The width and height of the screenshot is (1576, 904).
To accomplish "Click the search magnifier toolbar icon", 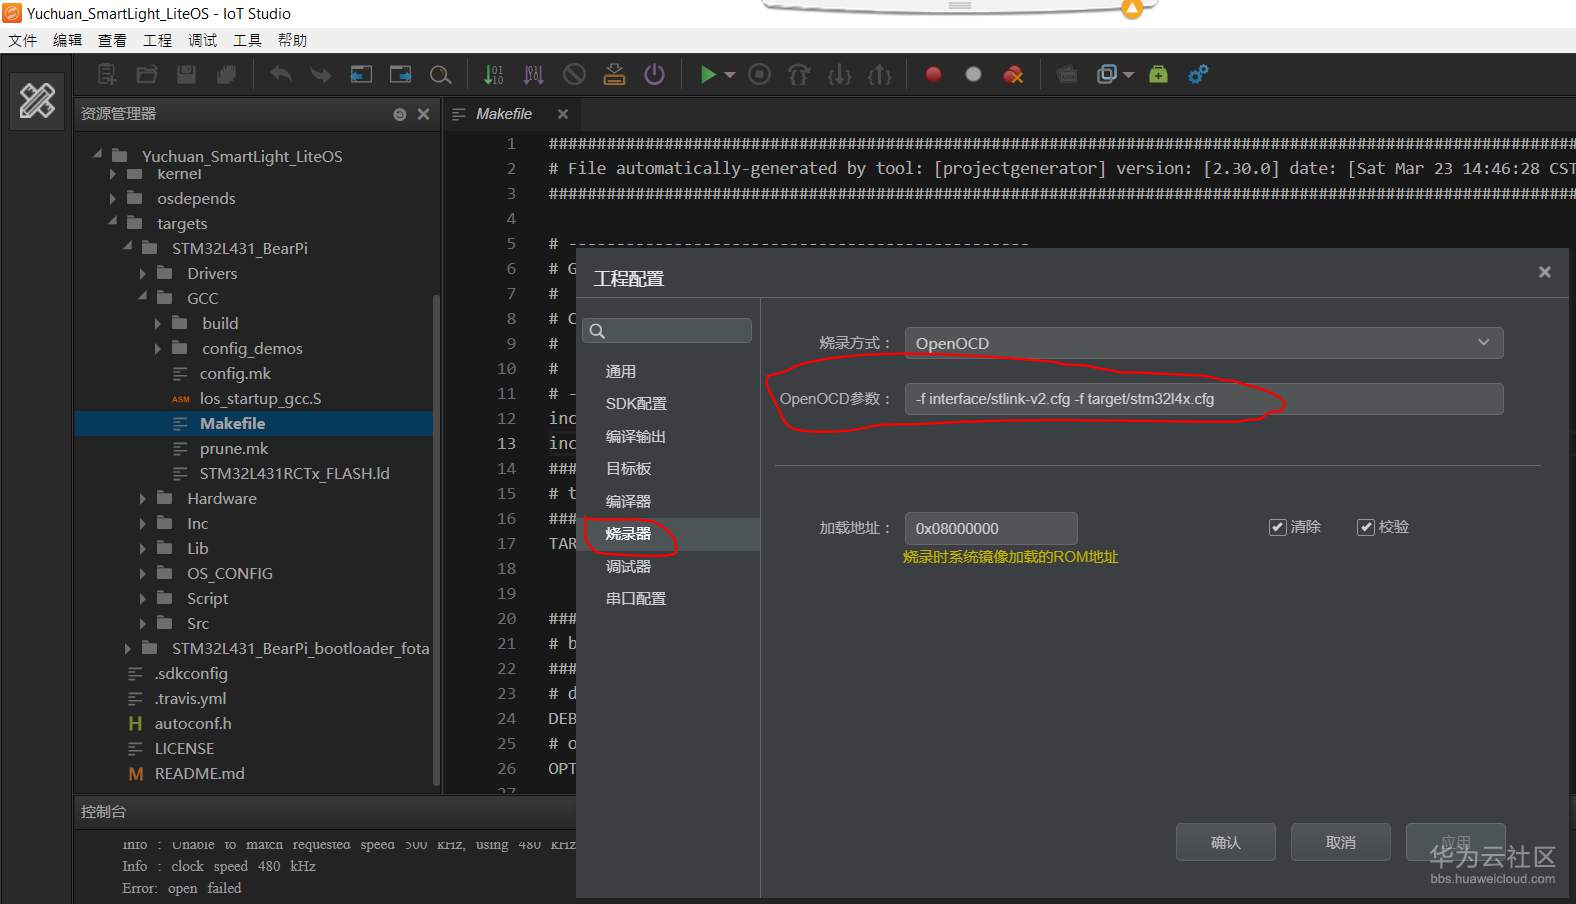I will point(440,75).
